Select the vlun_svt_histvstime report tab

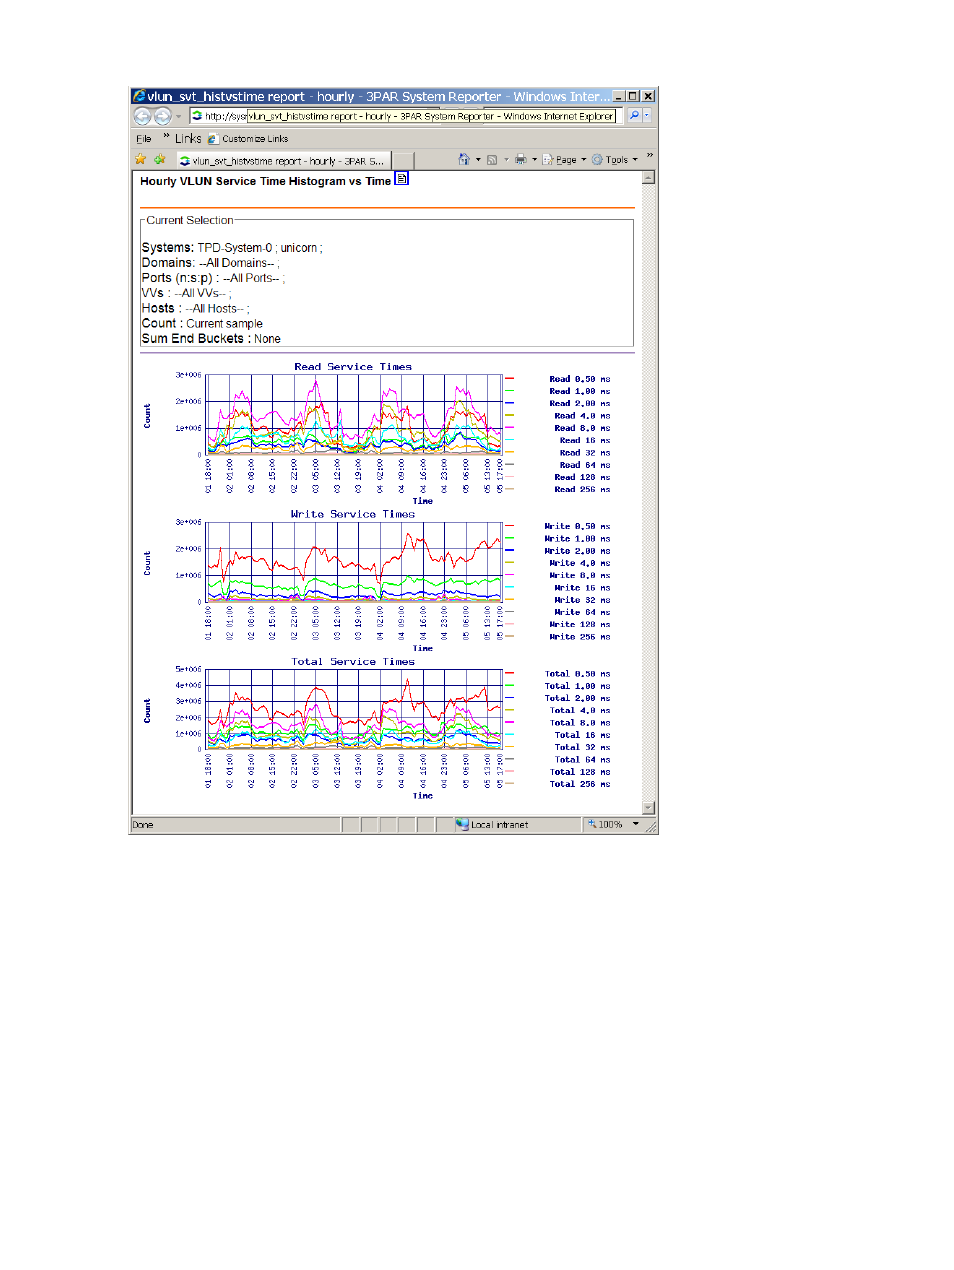point(283,160)
